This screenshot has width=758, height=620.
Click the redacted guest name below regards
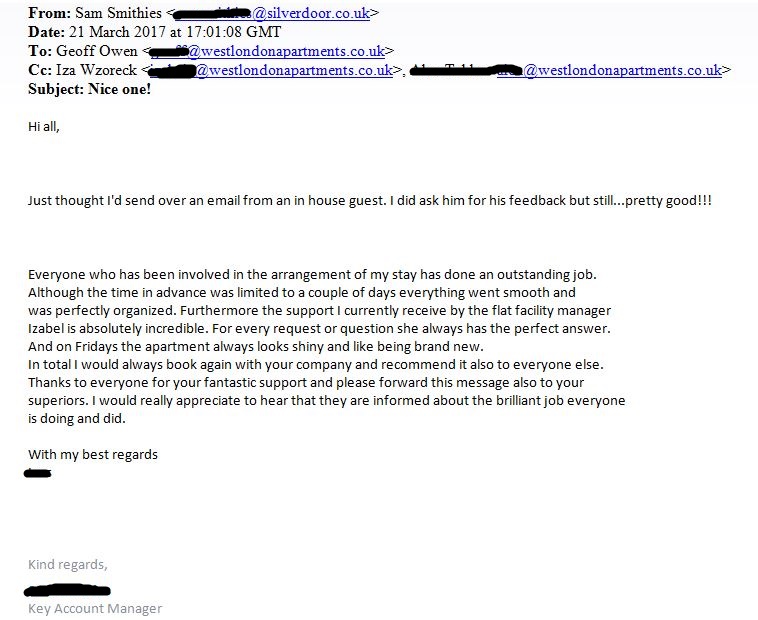[x=38, y=472]
